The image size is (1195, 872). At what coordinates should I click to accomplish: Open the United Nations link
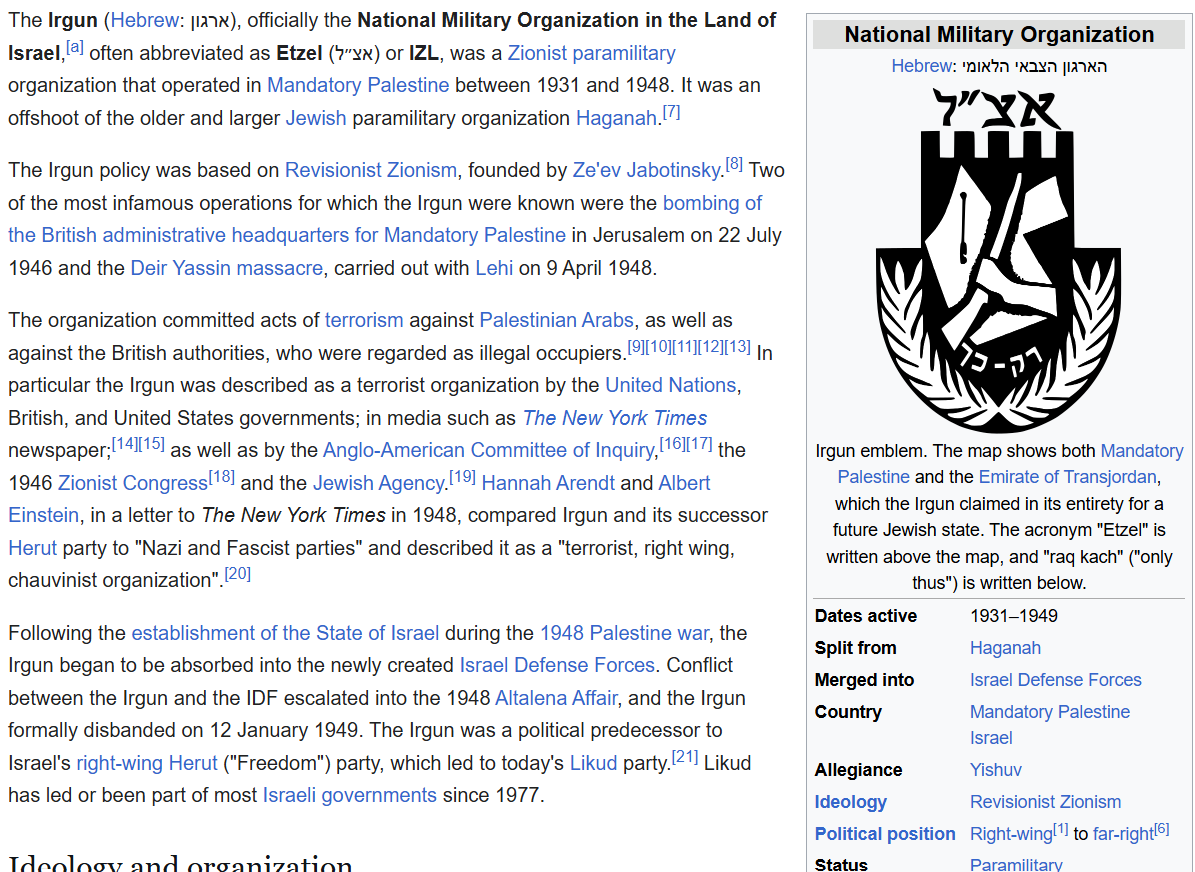671,386
